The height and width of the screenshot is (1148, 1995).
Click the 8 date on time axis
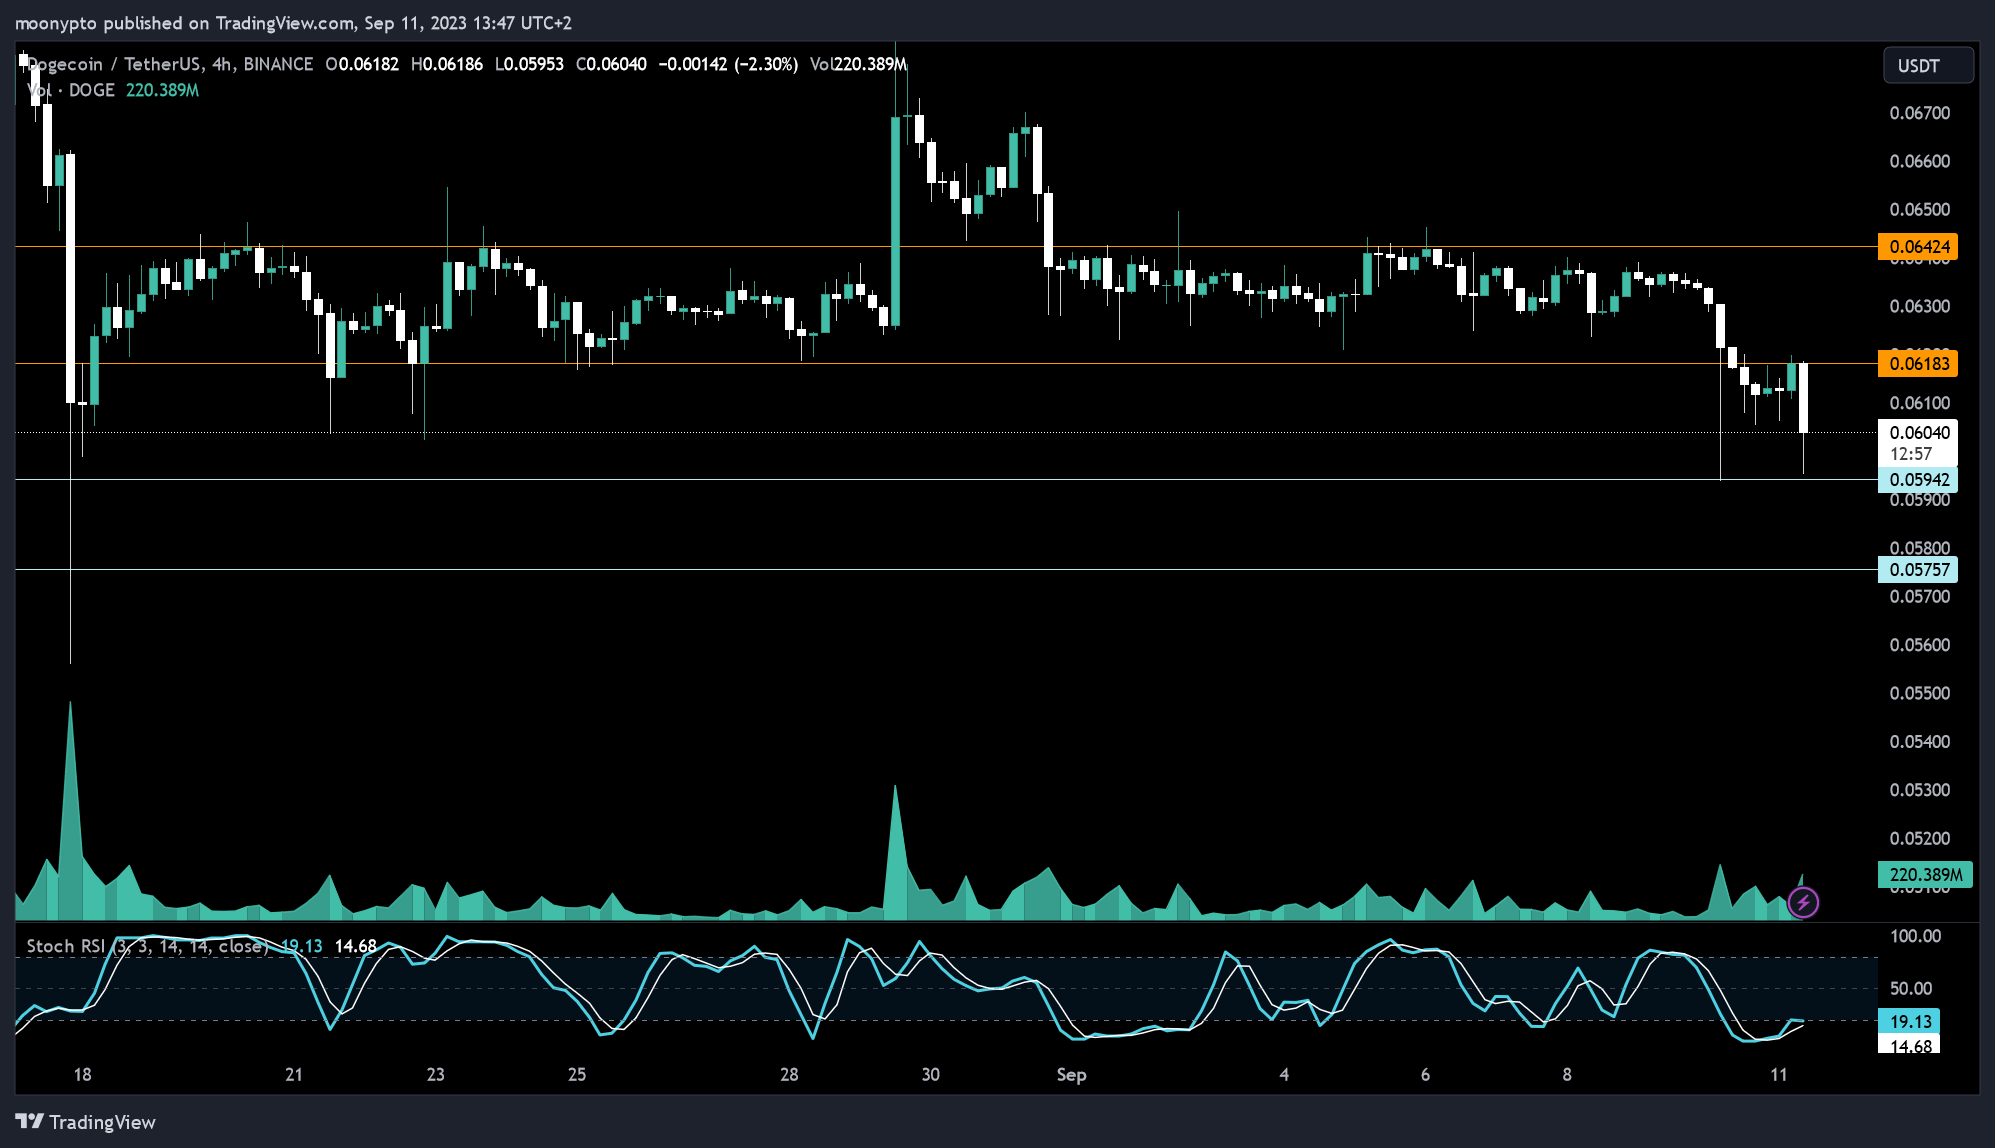(1567, 1075)
